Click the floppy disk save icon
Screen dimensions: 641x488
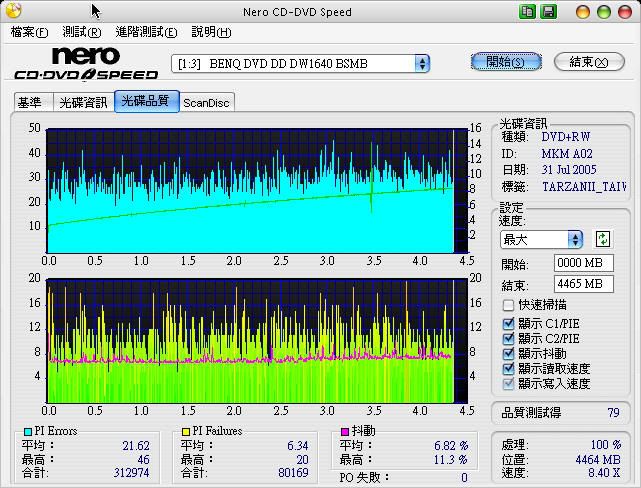point(549,11)
